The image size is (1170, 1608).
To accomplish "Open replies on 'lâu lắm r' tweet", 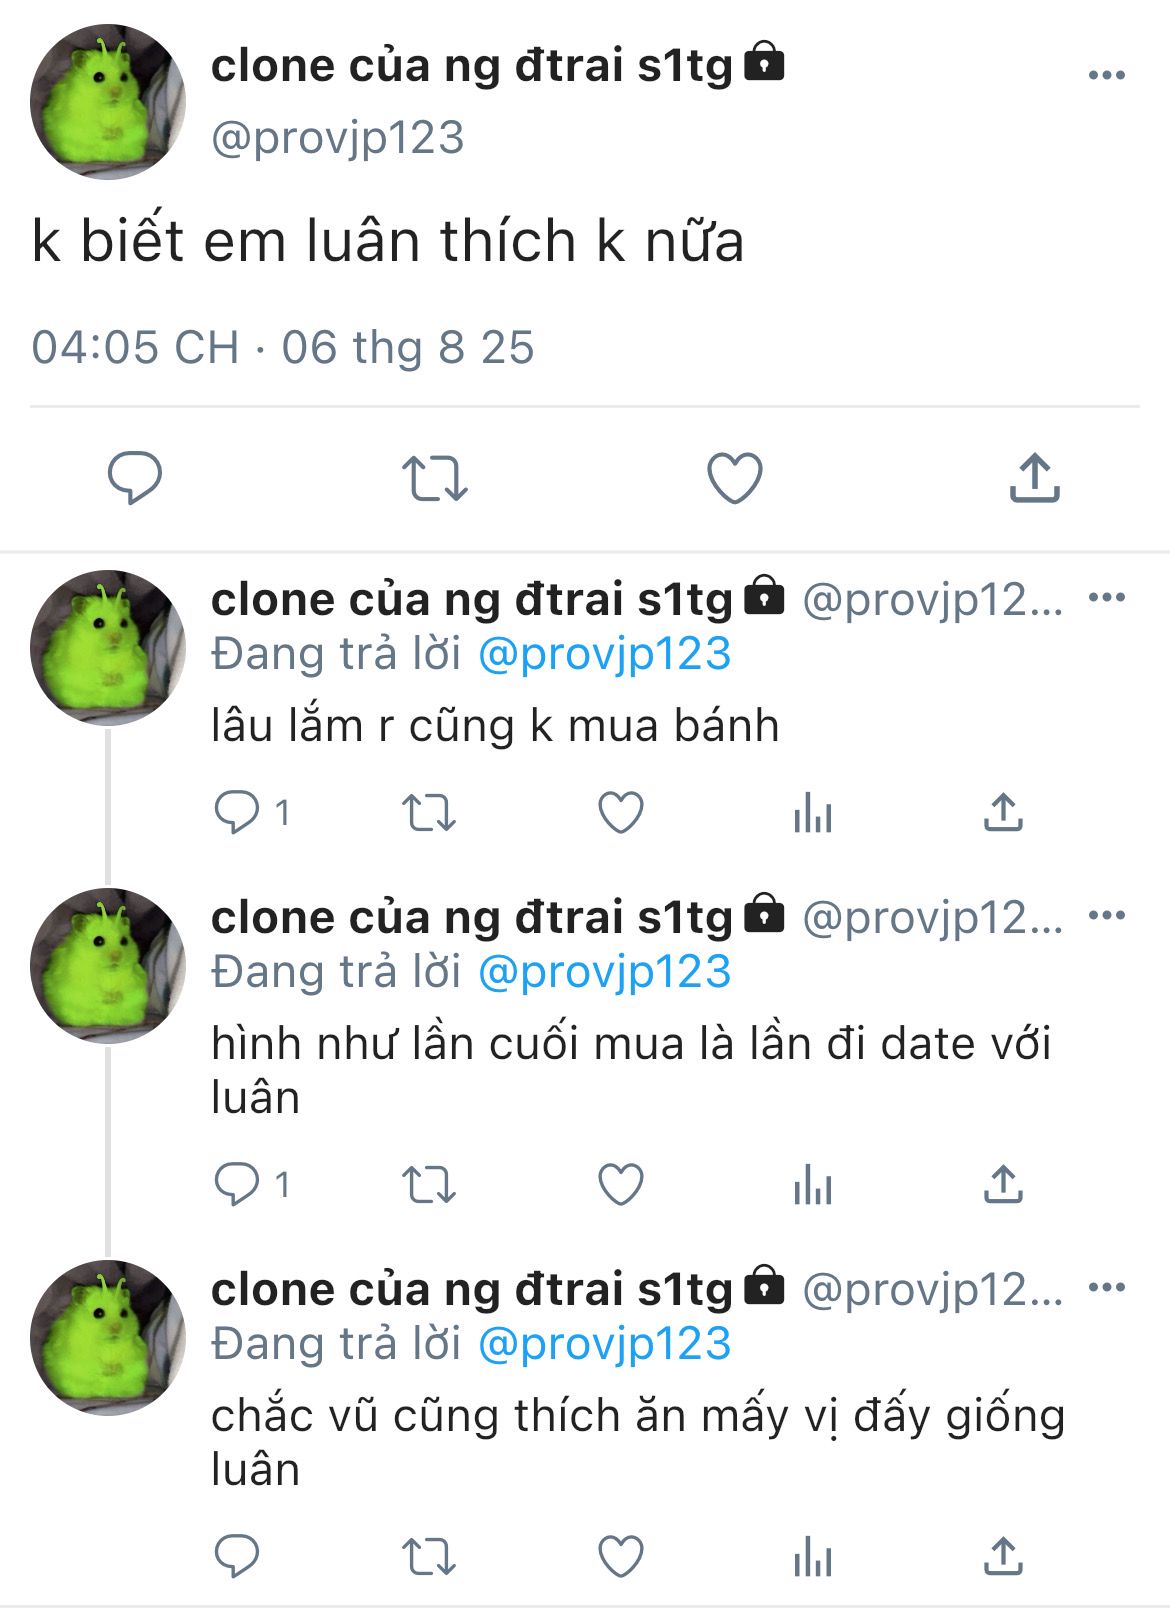I will pyautogui.click(x=252, y=813).
